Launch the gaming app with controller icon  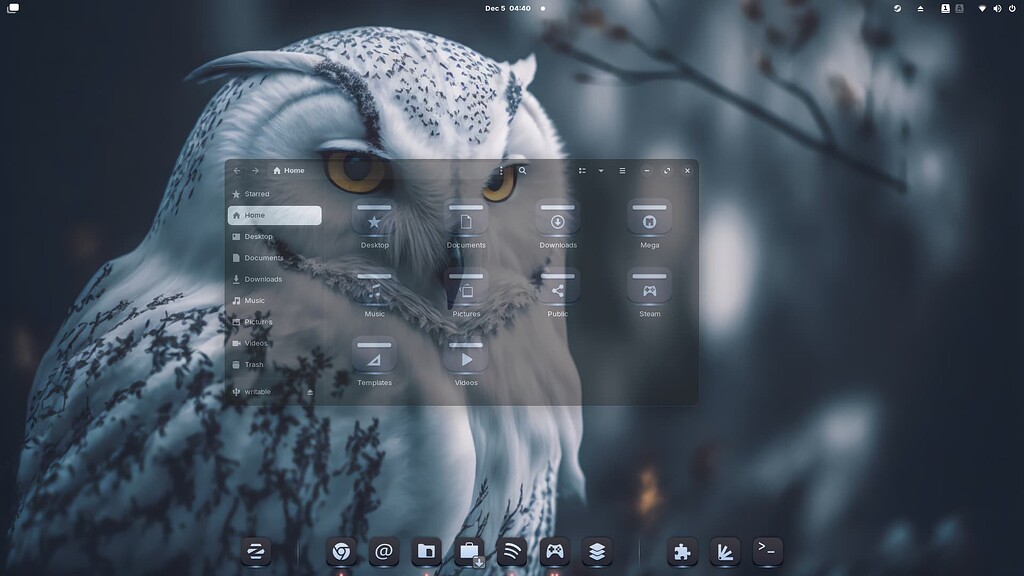(x=554, y=550)
